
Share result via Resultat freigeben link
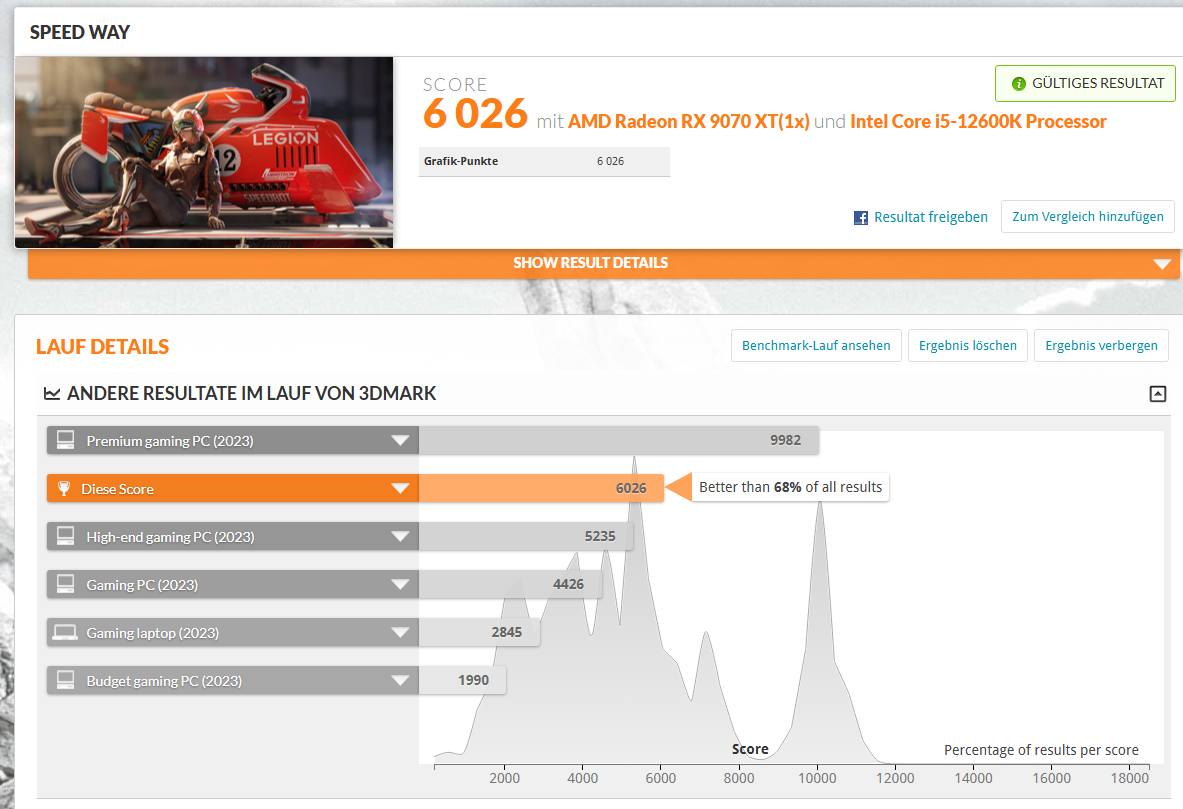click(930, 217)
